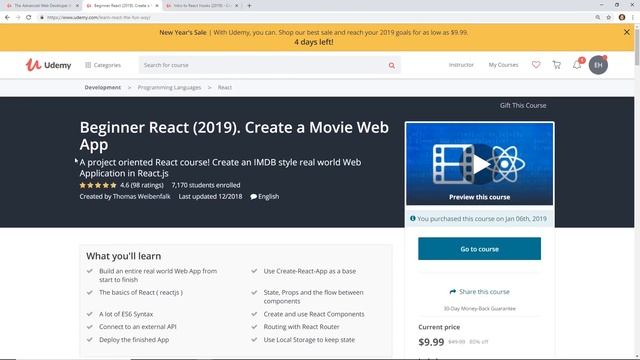This screenshot has height=360, width=640.
Task: Close the Beginner React (2019) tab
Action: pos(157,6)
